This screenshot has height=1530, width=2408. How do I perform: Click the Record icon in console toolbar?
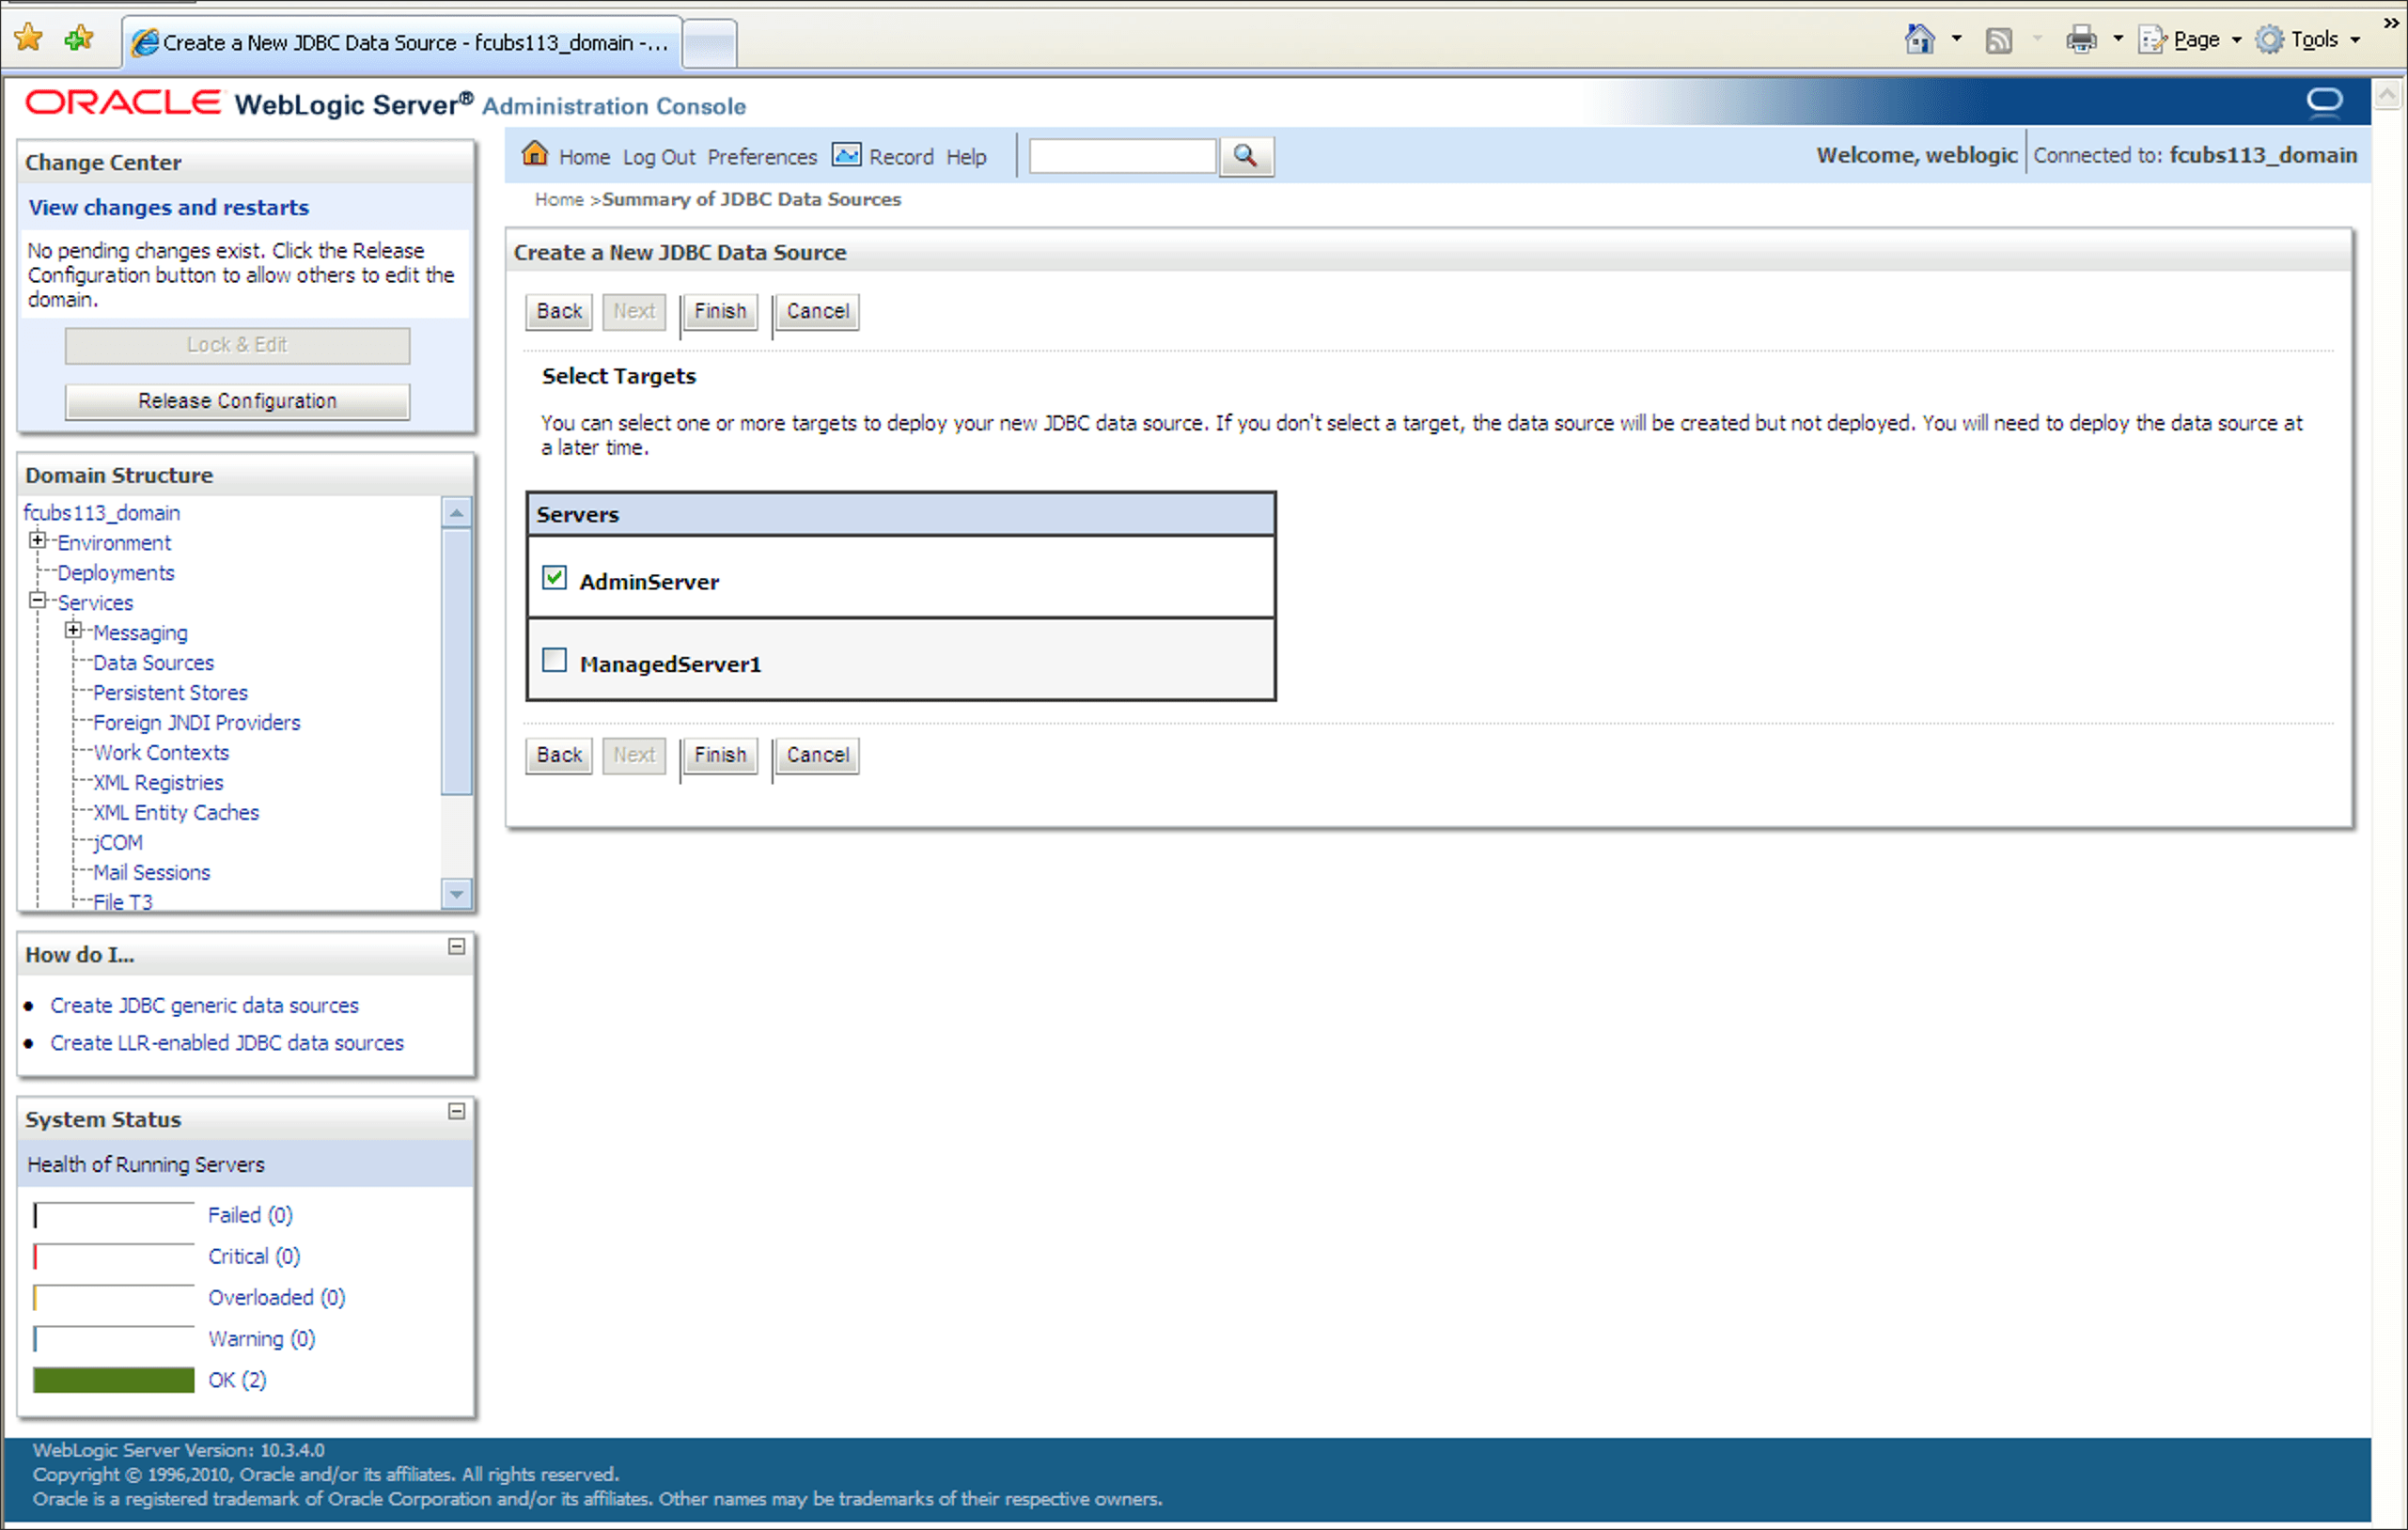coord(846,155)
